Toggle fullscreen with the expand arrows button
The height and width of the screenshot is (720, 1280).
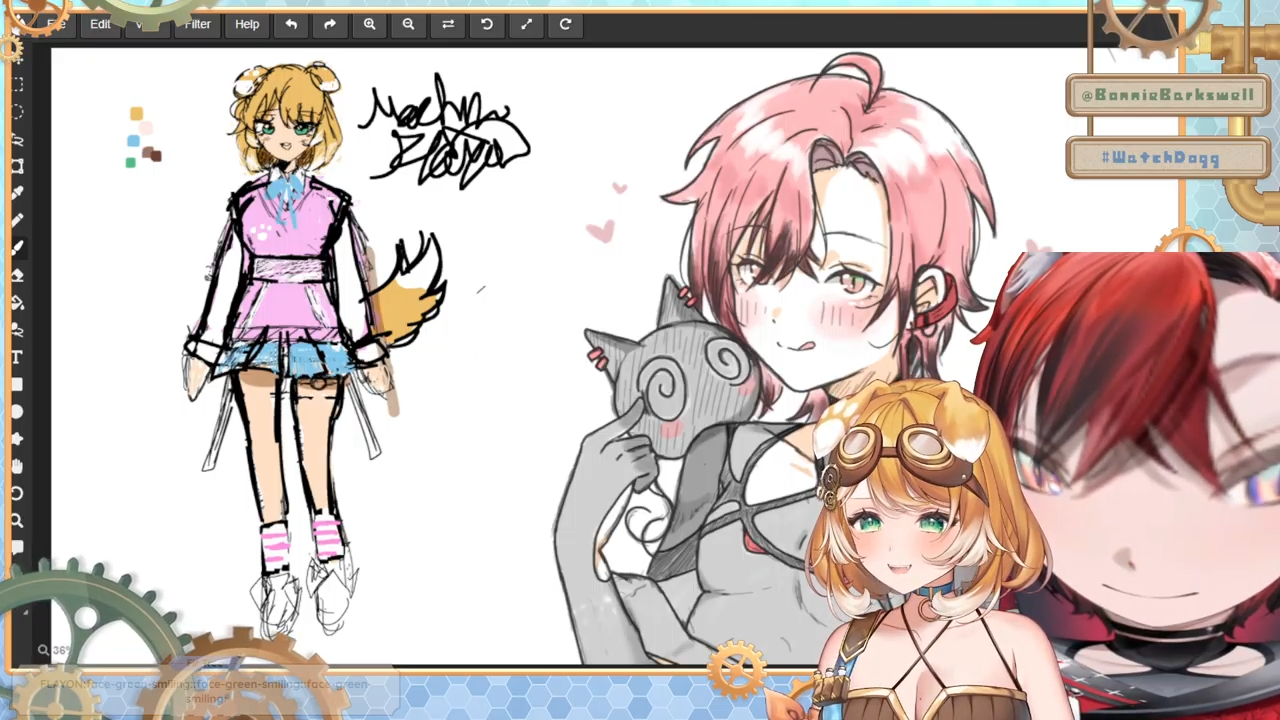click(x=526, y=24)
